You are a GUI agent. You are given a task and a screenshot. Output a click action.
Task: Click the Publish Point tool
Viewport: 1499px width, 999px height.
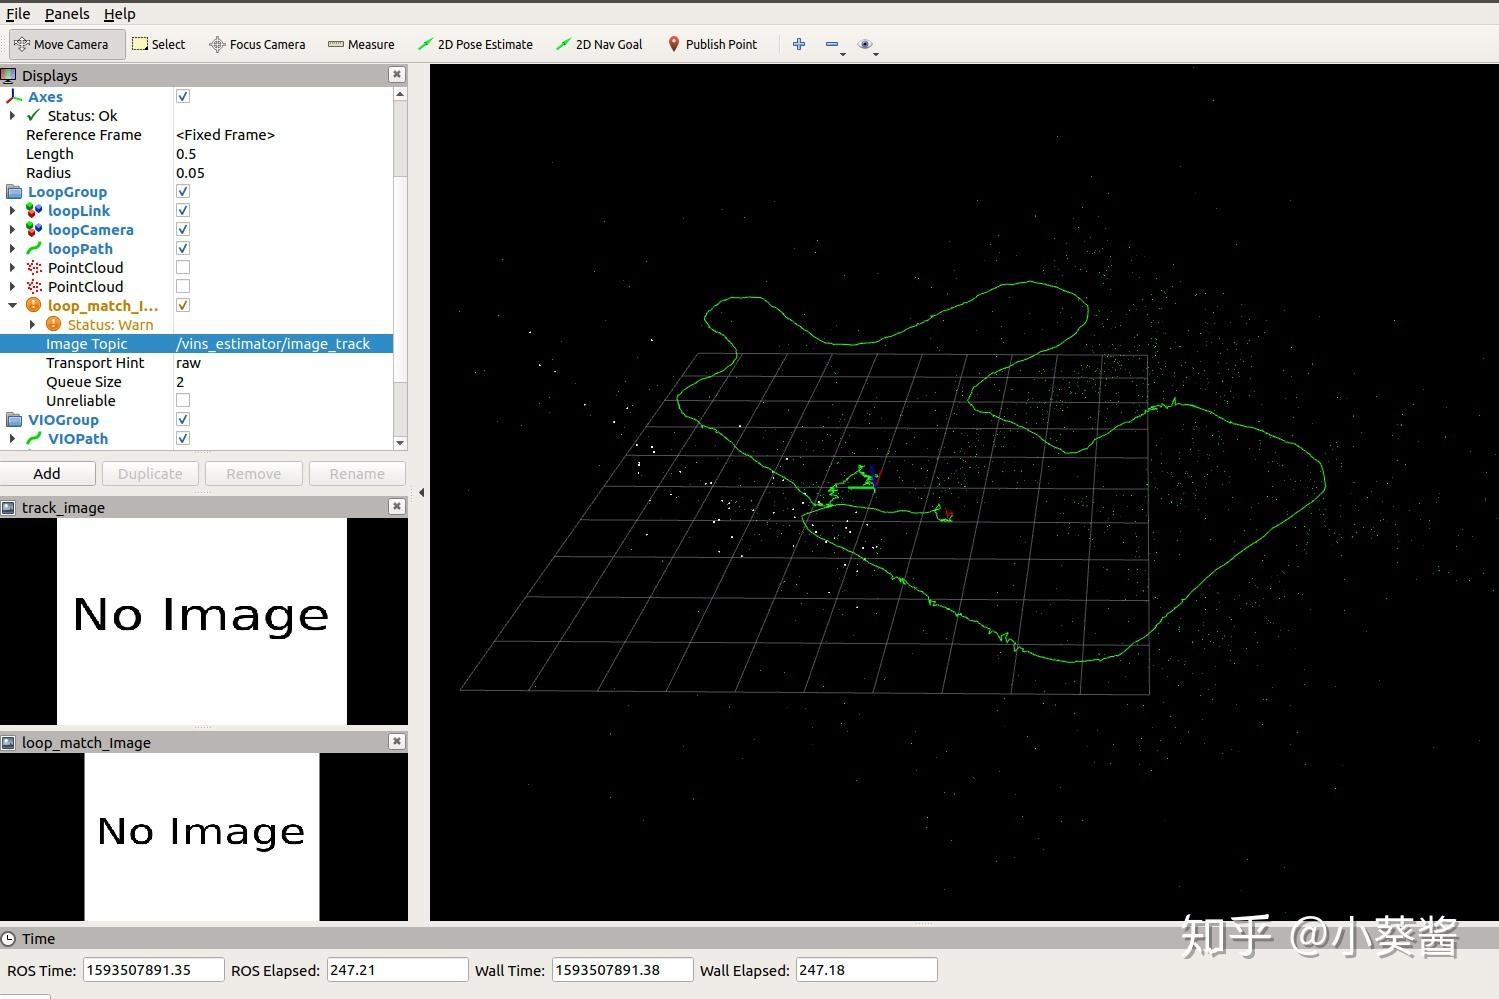point(712,44)
